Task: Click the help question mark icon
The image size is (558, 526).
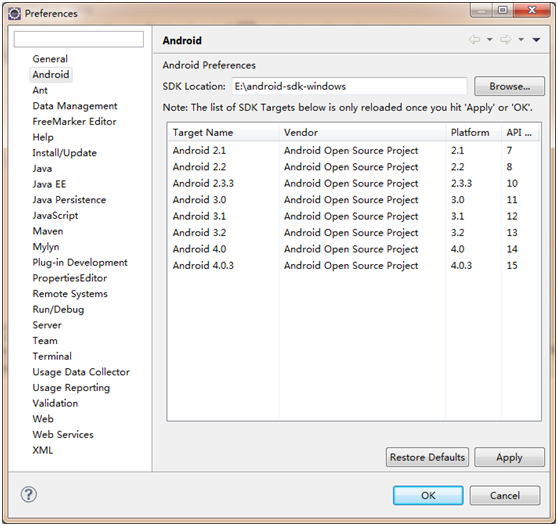Action: (x=29, y=494)
